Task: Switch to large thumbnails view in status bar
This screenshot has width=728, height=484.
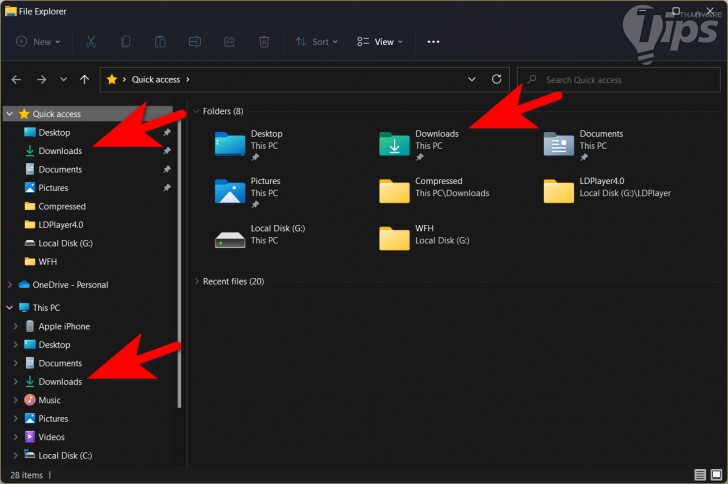Action: tap(715, 475)
